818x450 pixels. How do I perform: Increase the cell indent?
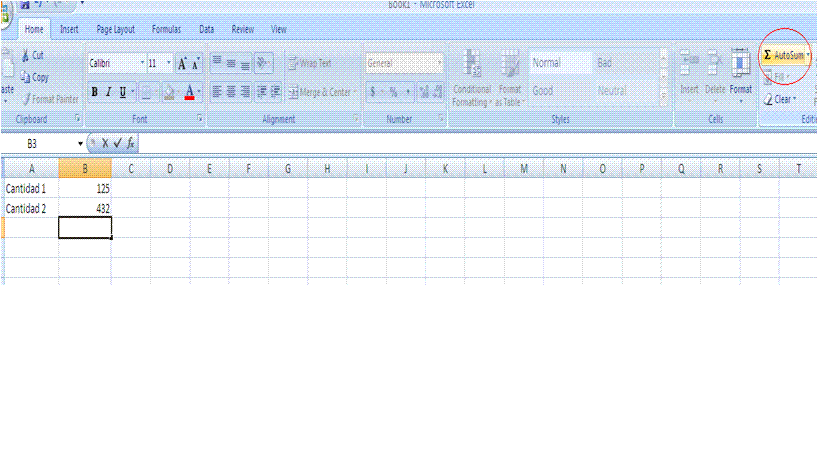tap(275, 92)
